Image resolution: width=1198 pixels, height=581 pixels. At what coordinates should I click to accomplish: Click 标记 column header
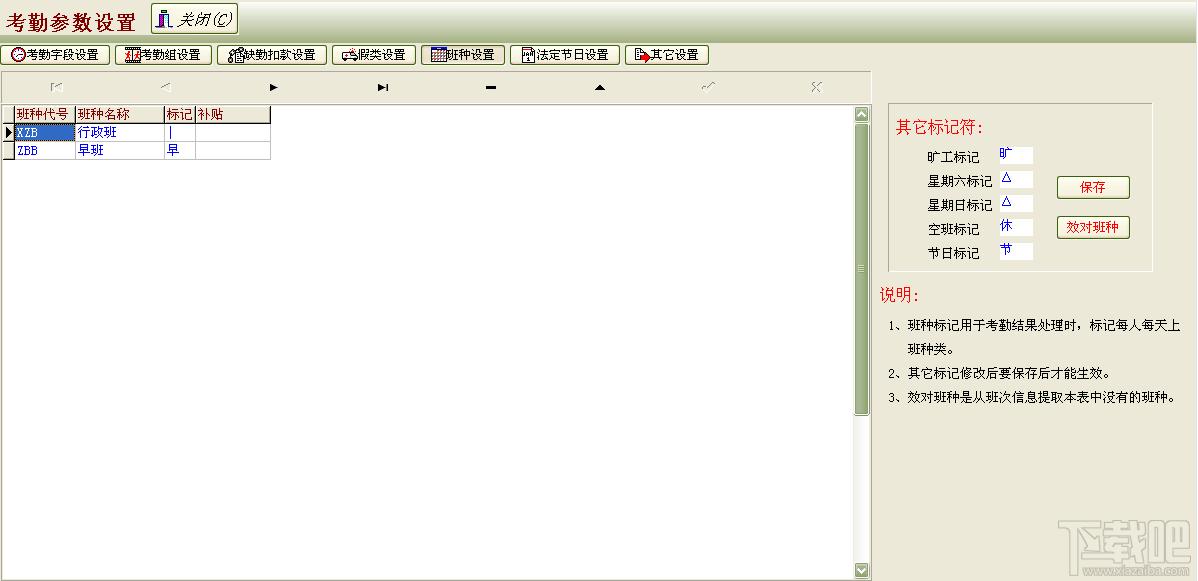[180, 115]
